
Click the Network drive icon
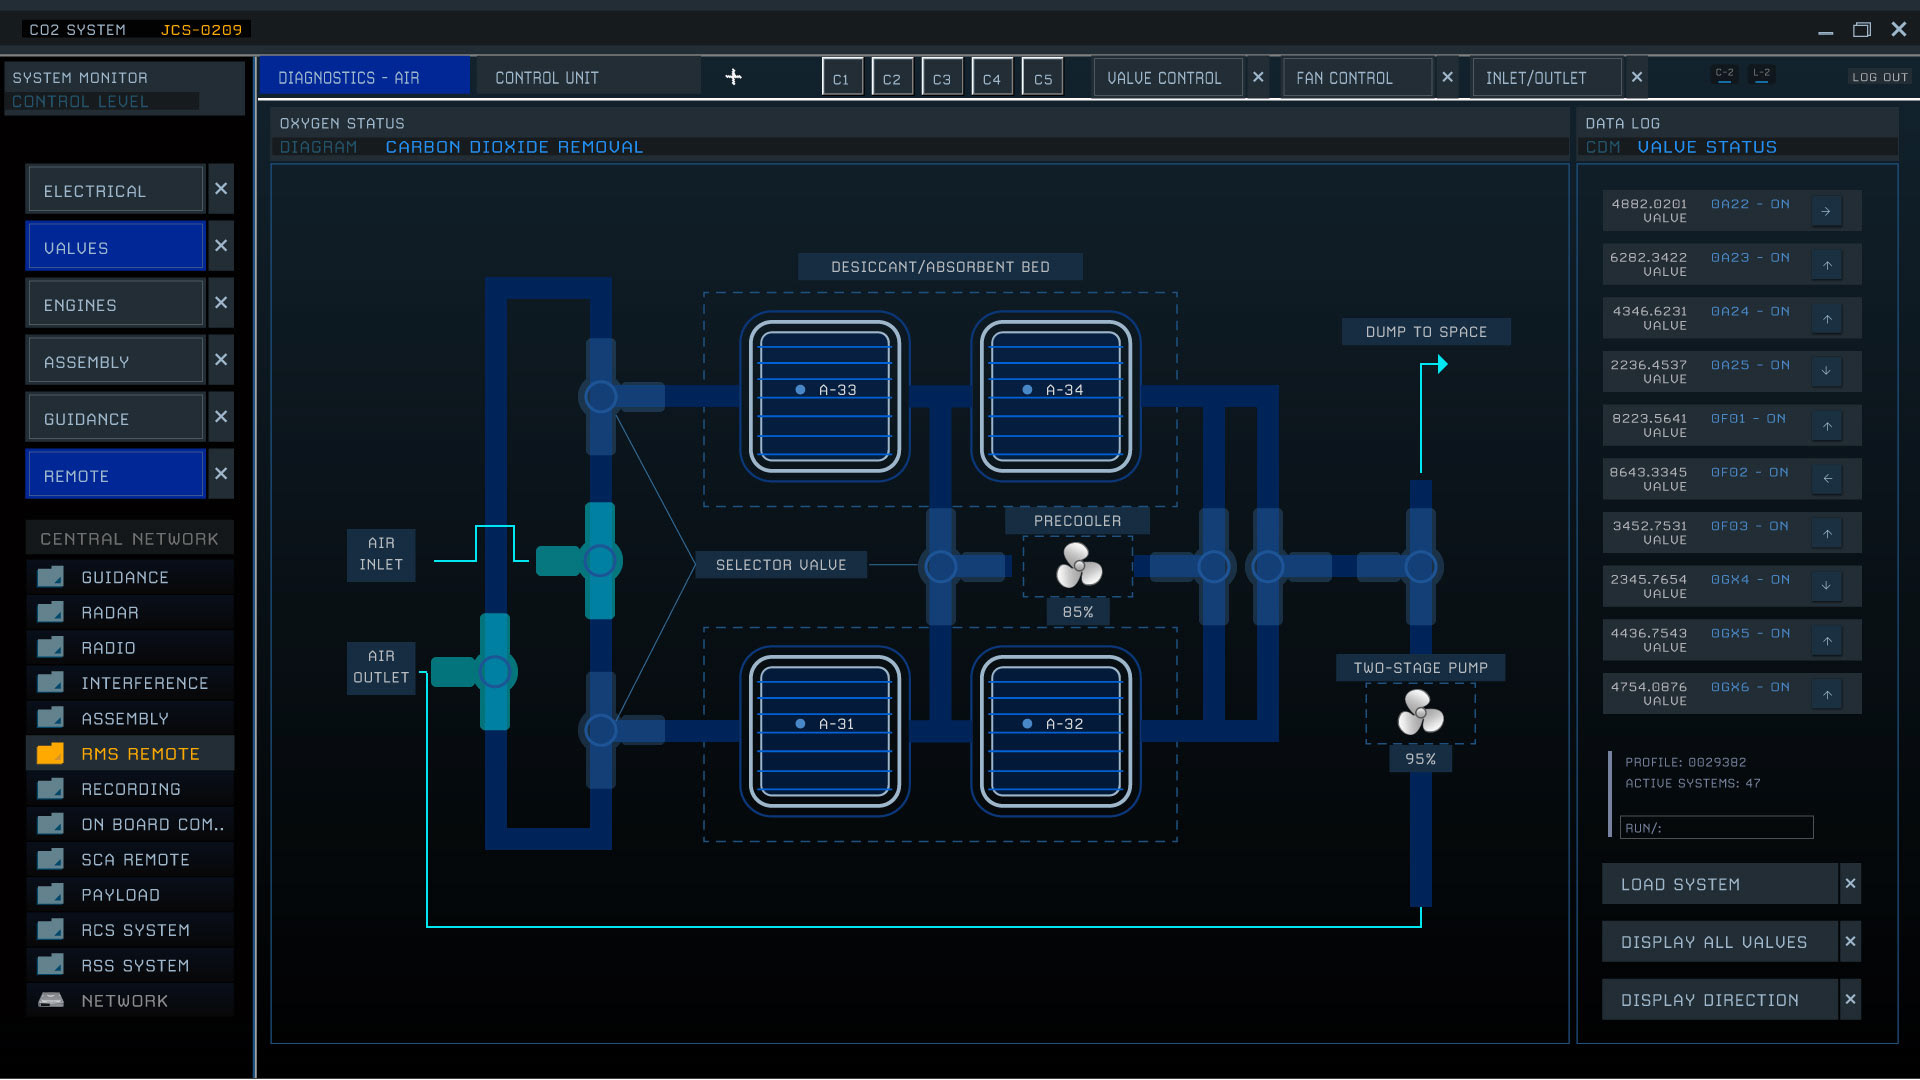51,1000
